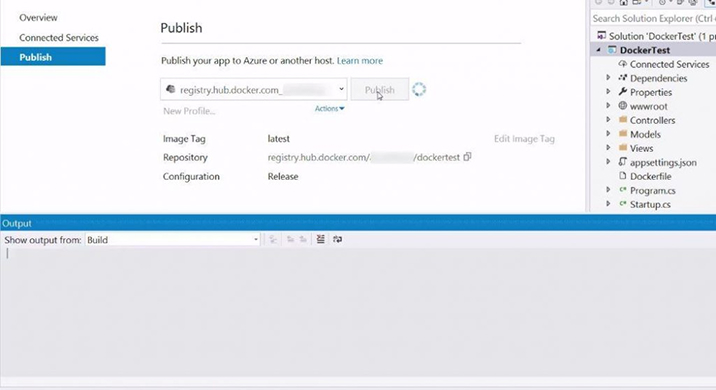Select the Startup.cs file label
The image size is (716, 390).
pyautogui.click(x=650, y=205)
